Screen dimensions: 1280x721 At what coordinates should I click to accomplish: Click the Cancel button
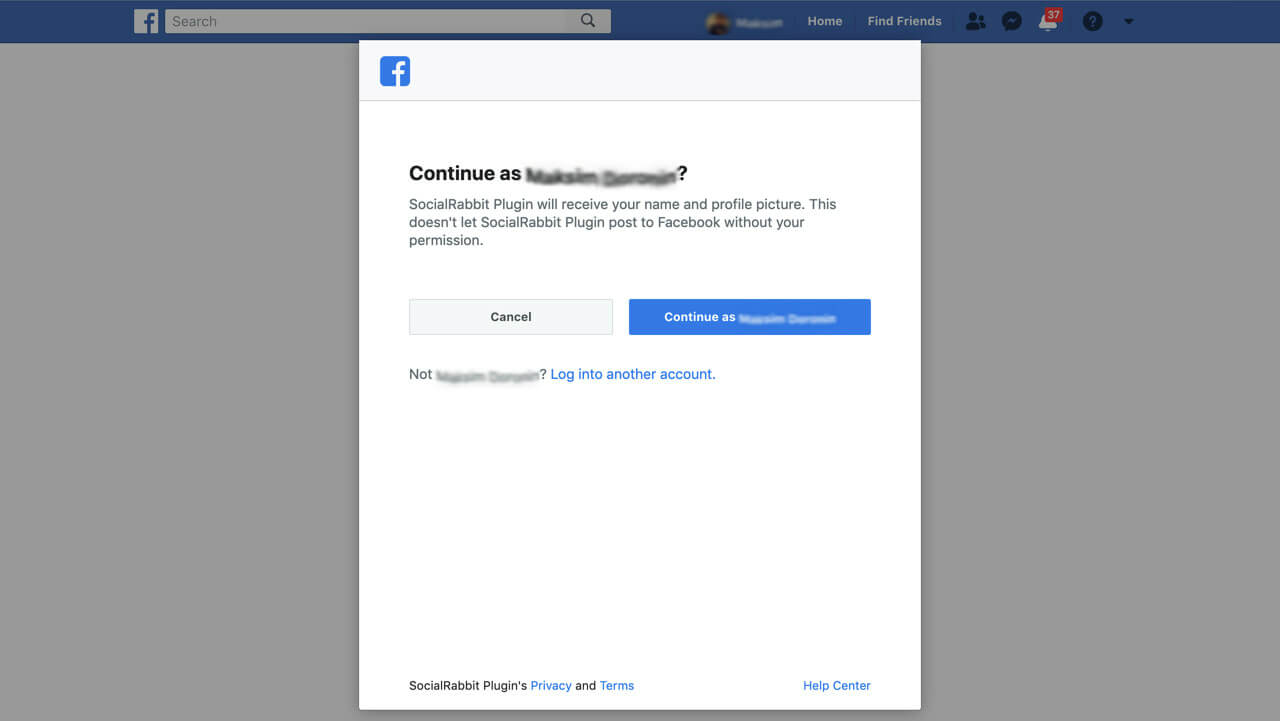510,316
